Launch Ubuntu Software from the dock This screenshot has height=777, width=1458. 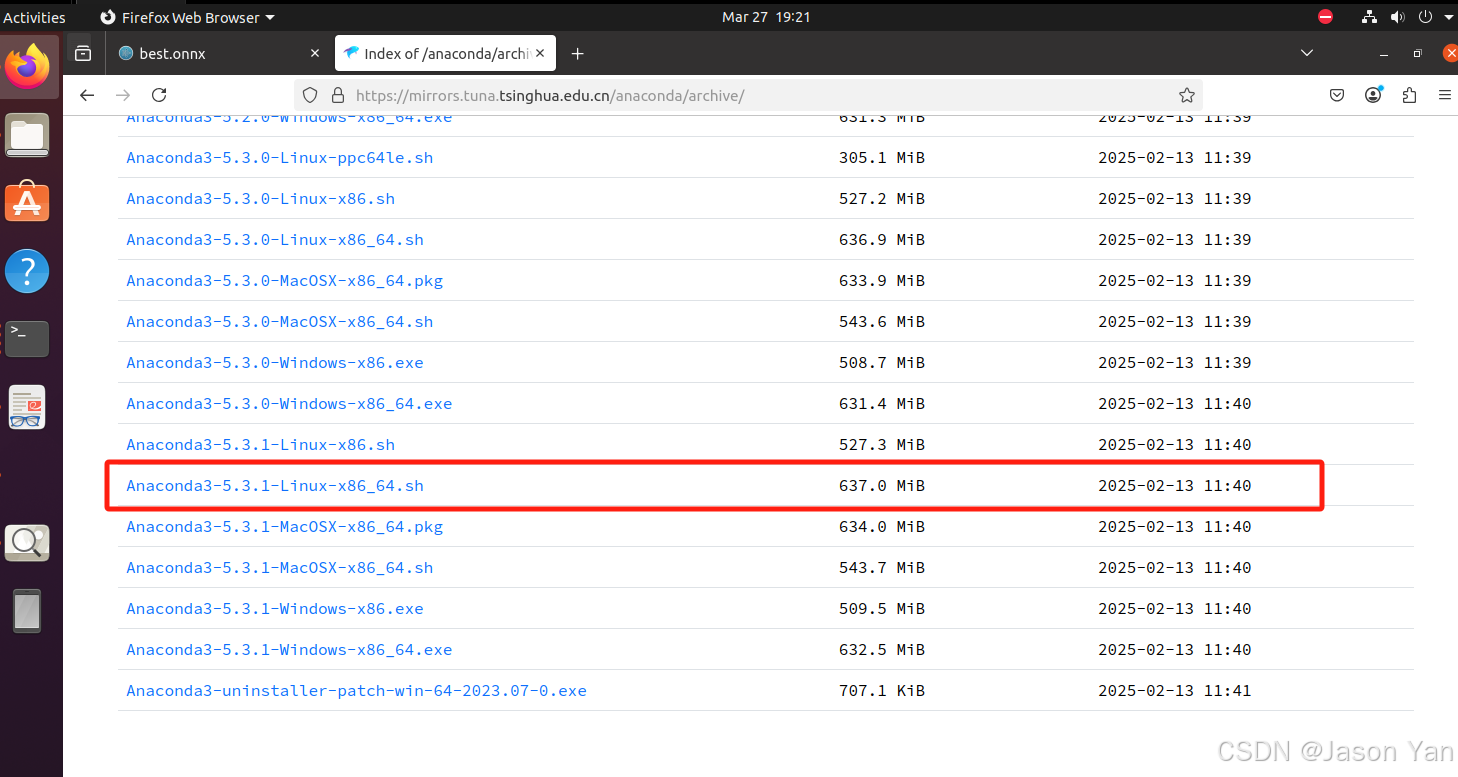pos(27,203)
